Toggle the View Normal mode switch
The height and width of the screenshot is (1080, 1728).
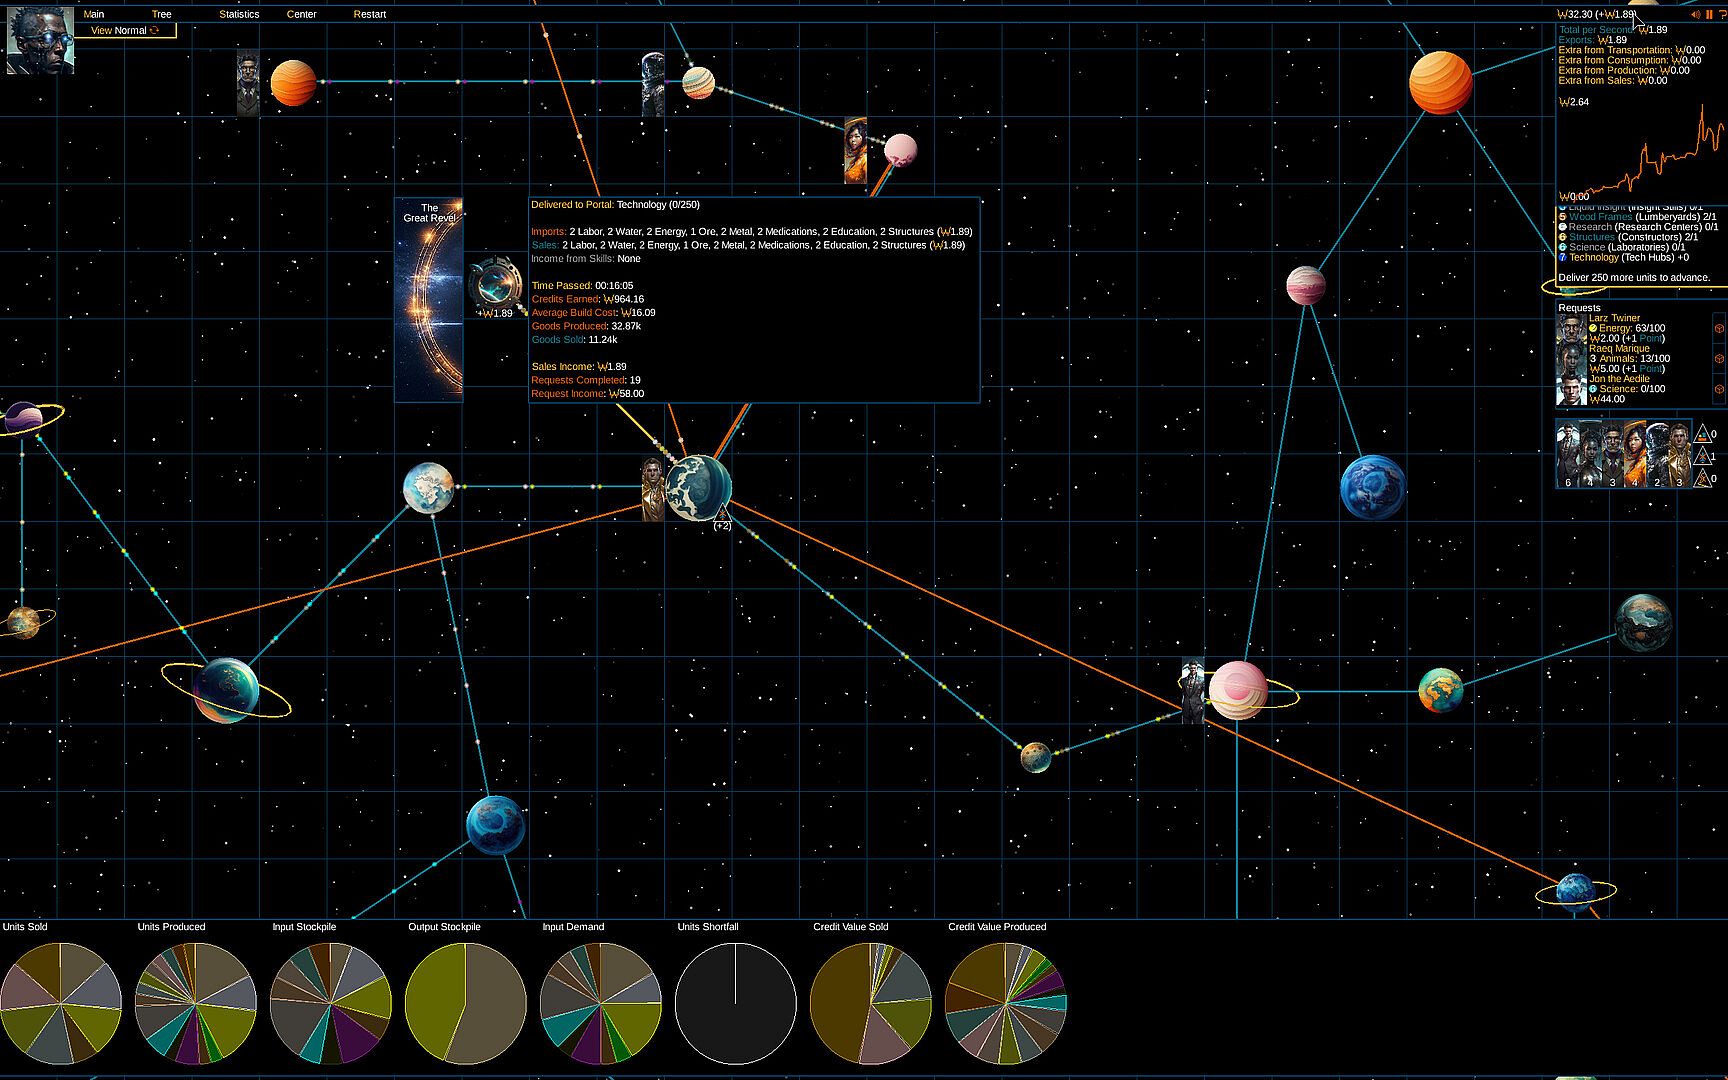click(x=126, y=30)
